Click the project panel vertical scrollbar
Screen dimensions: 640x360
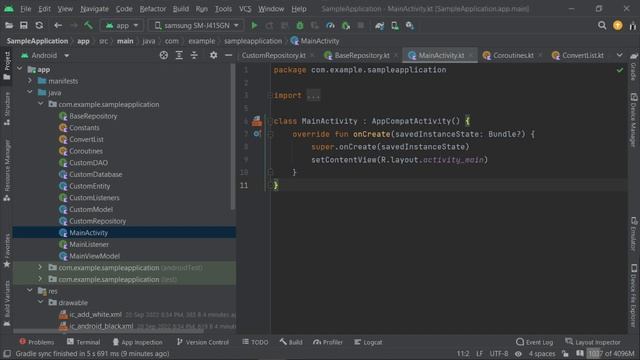[x=233, y=137]
